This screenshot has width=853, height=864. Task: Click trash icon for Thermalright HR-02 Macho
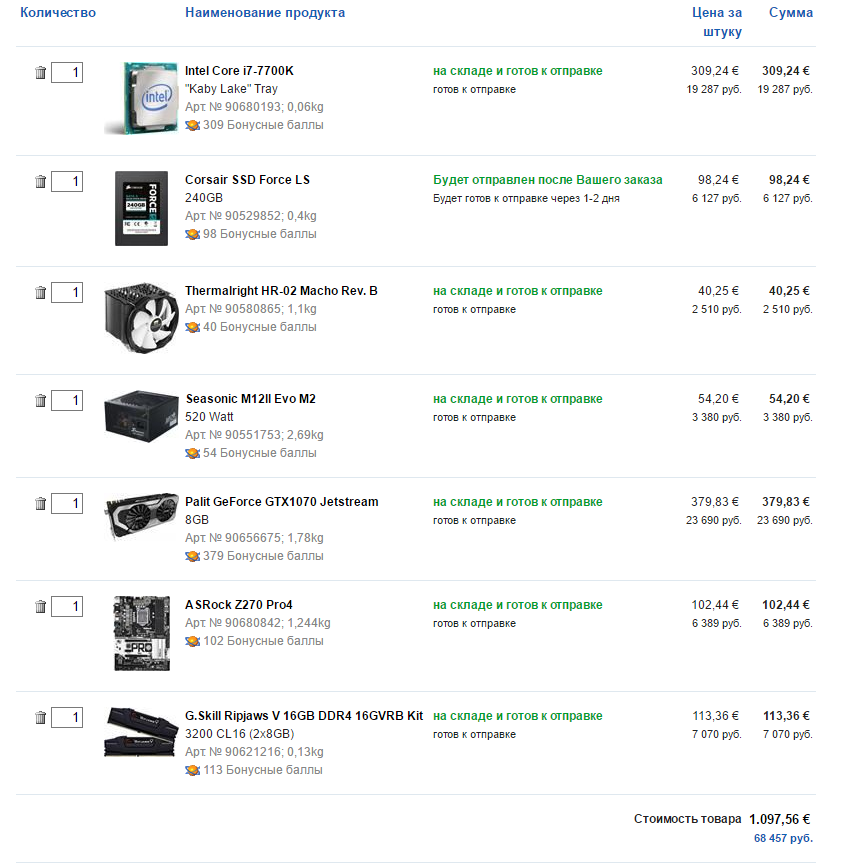tap(40, 292)
